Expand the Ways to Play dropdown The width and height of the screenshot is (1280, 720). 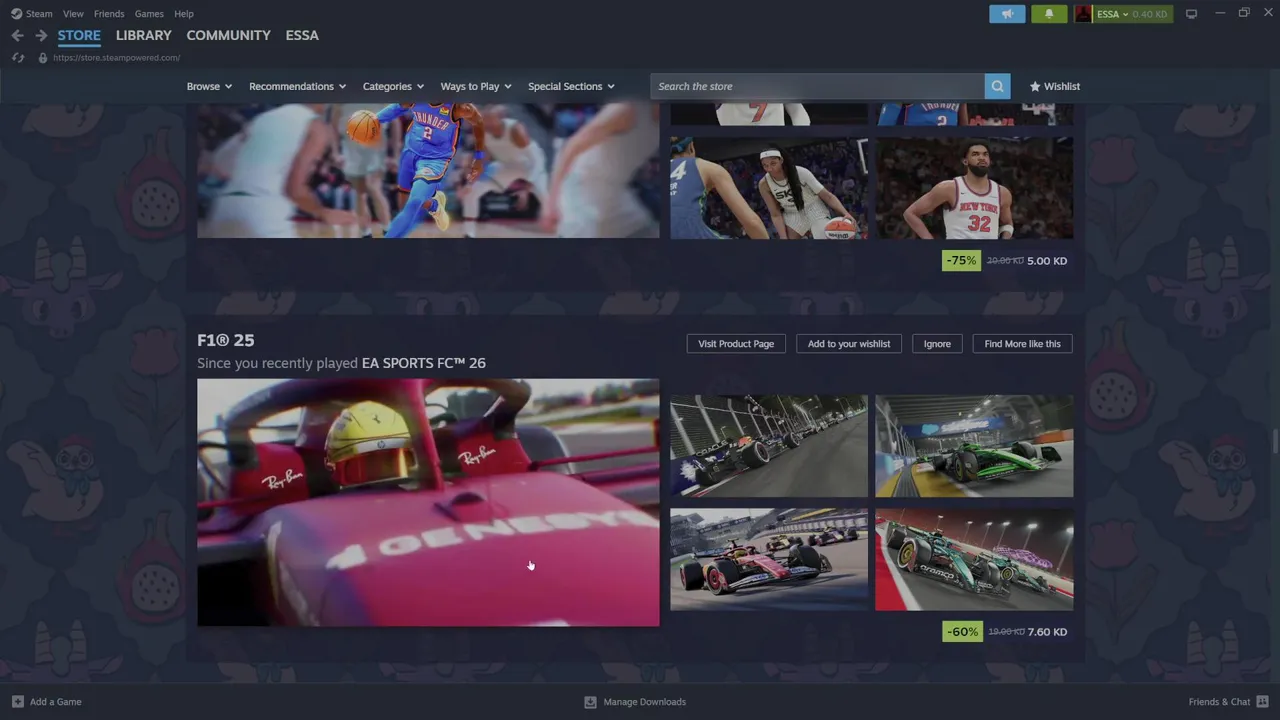coord(476,86)
